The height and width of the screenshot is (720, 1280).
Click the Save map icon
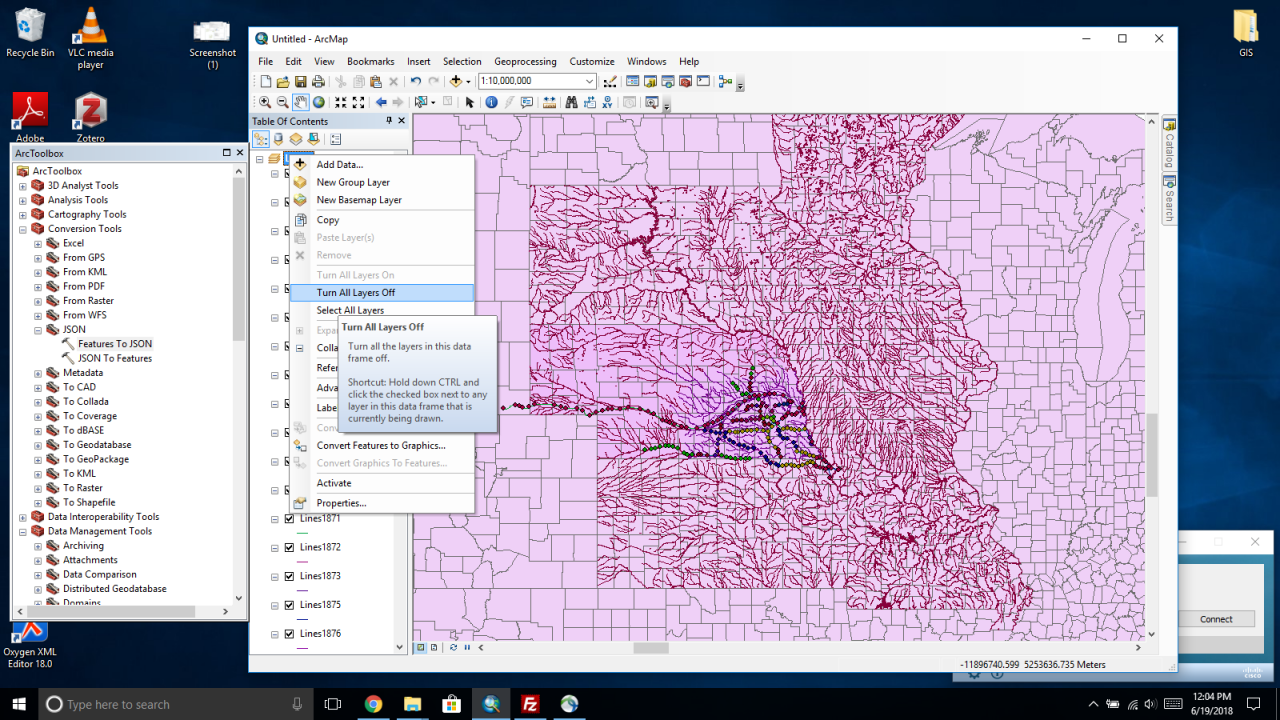[300, 82]
